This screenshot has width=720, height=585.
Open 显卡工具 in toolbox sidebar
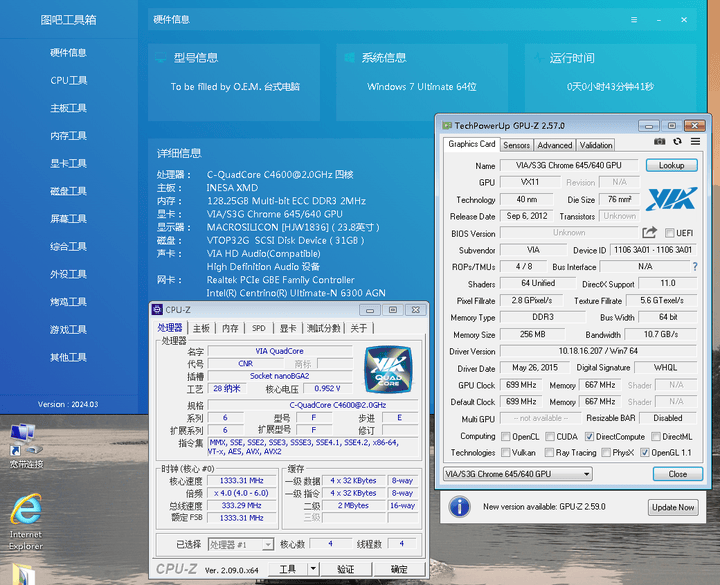[68, 163]
